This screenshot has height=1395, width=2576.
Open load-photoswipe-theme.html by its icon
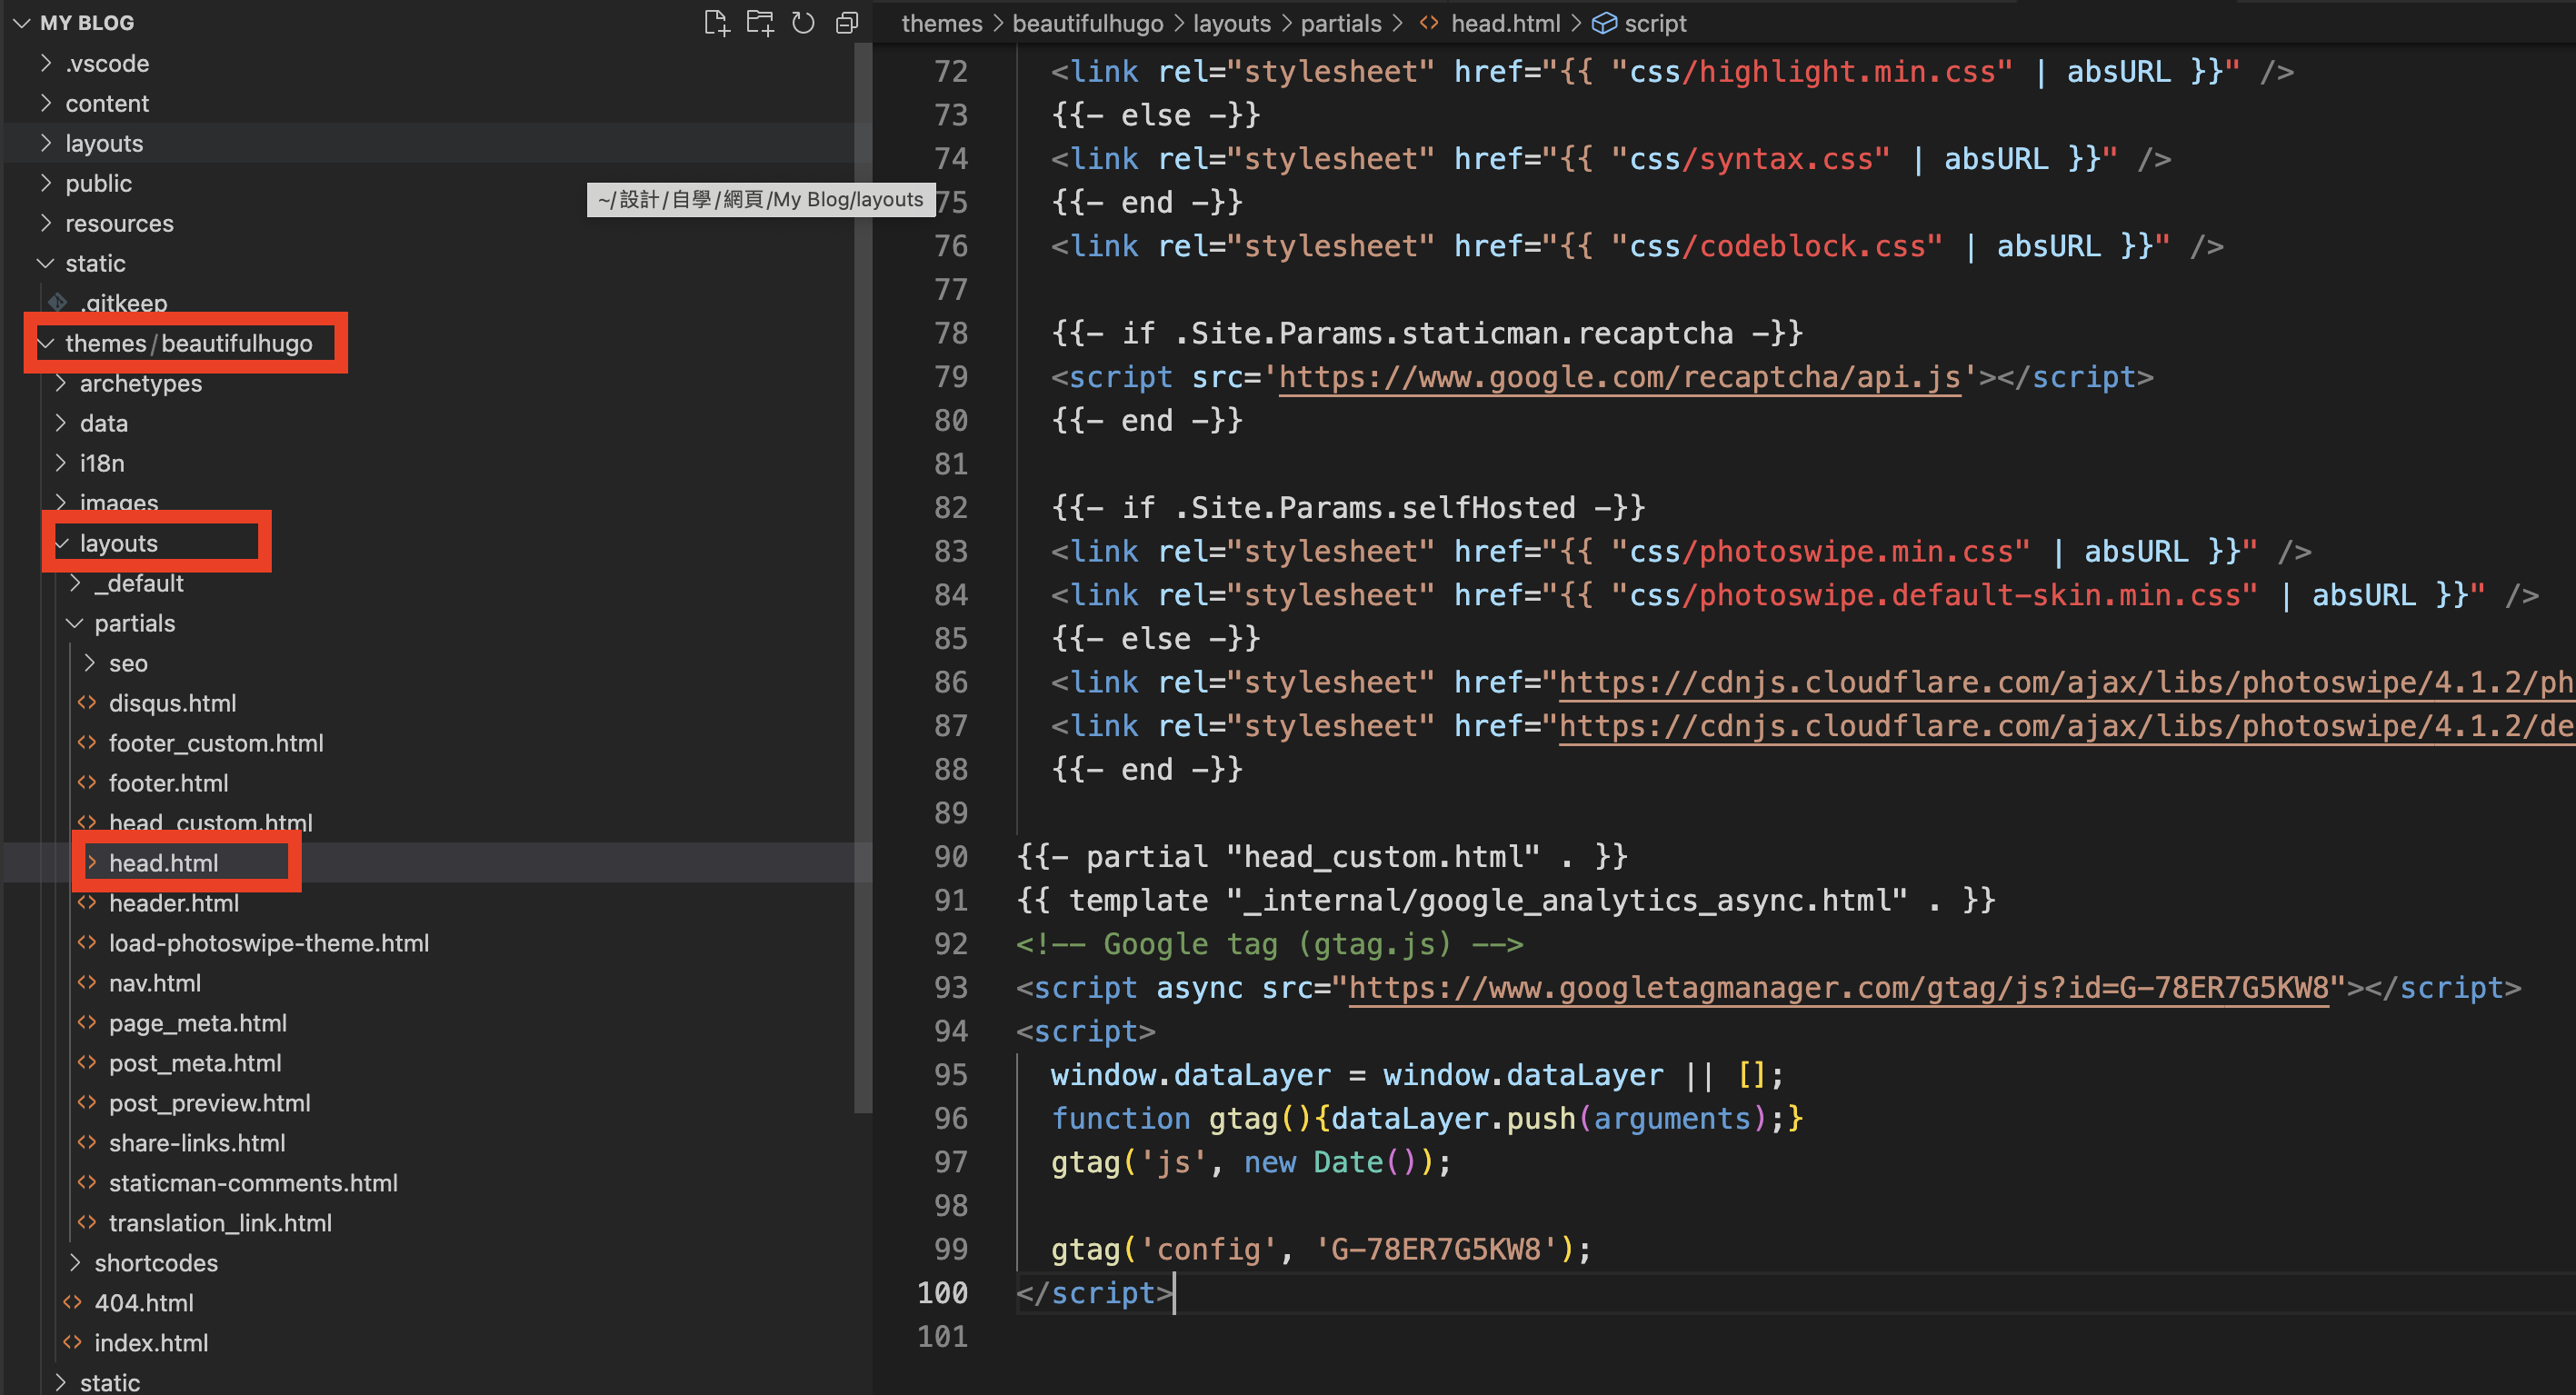coord(87,943)
